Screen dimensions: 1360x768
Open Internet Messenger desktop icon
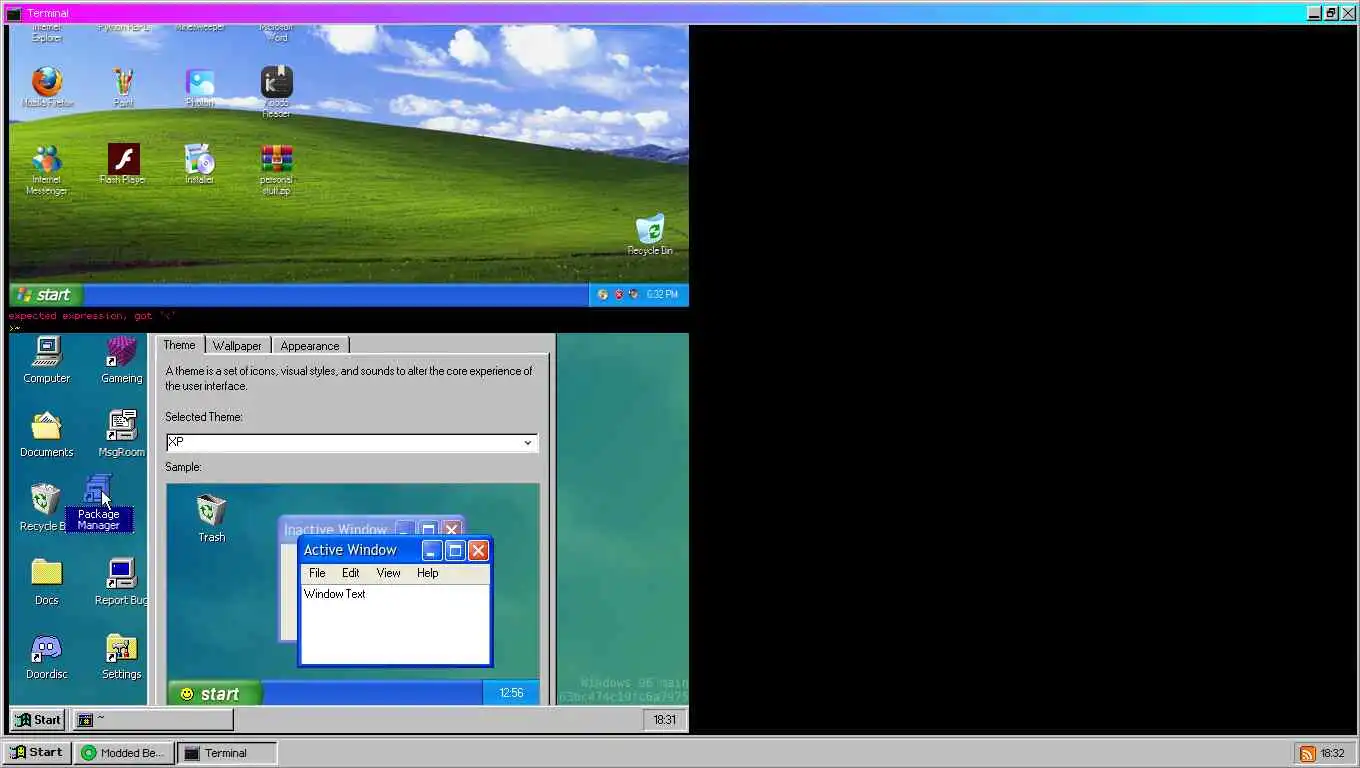[x=47, y=170]
